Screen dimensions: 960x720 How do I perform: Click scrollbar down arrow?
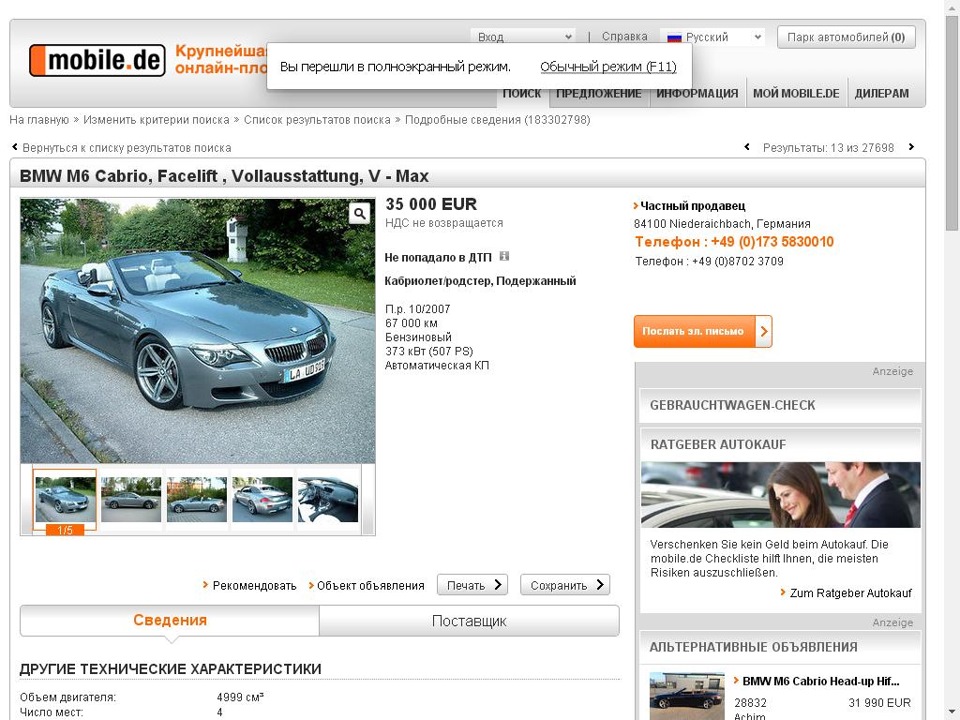click(x=952, y=714)
